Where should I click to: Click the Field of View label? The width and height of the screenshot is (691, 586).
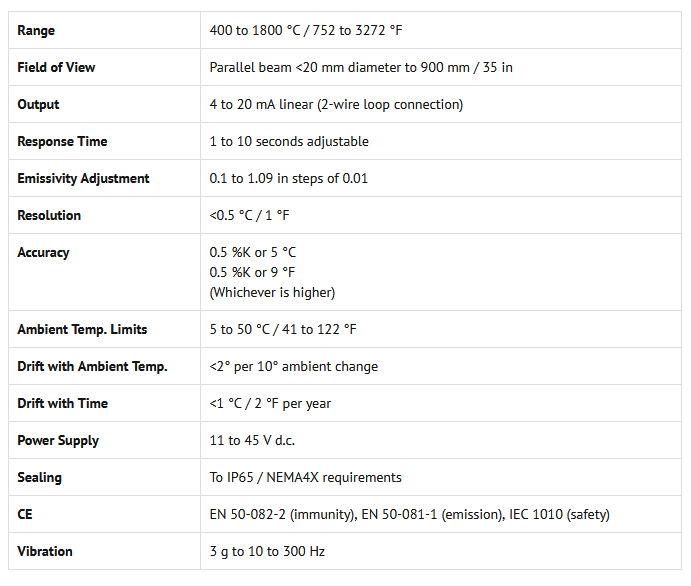click(56, 67)
